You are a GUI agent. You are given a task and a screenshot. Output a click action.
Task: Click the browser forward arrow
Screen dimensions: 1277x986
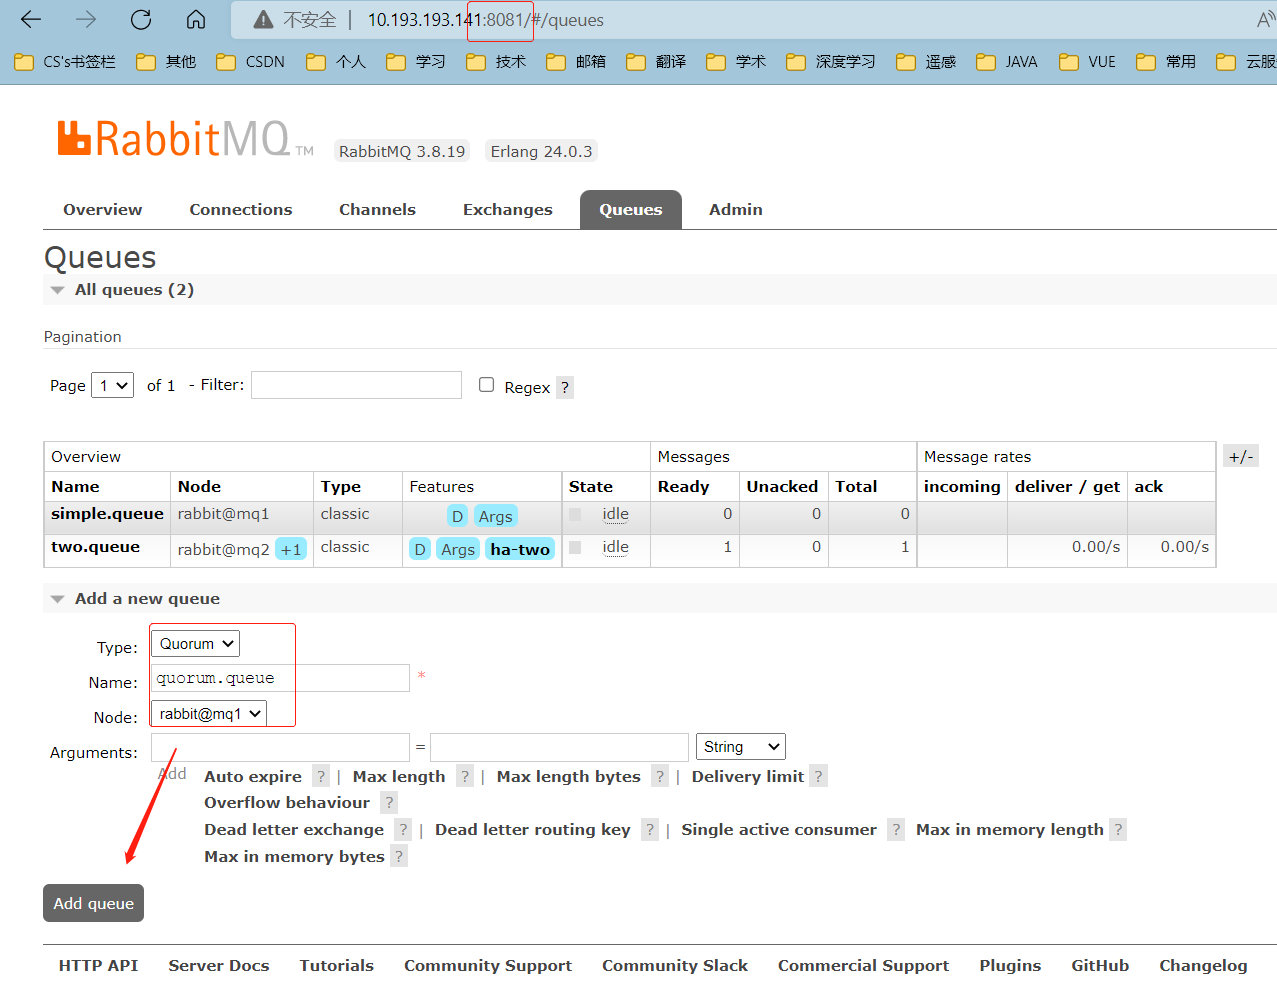coord(86,19)
